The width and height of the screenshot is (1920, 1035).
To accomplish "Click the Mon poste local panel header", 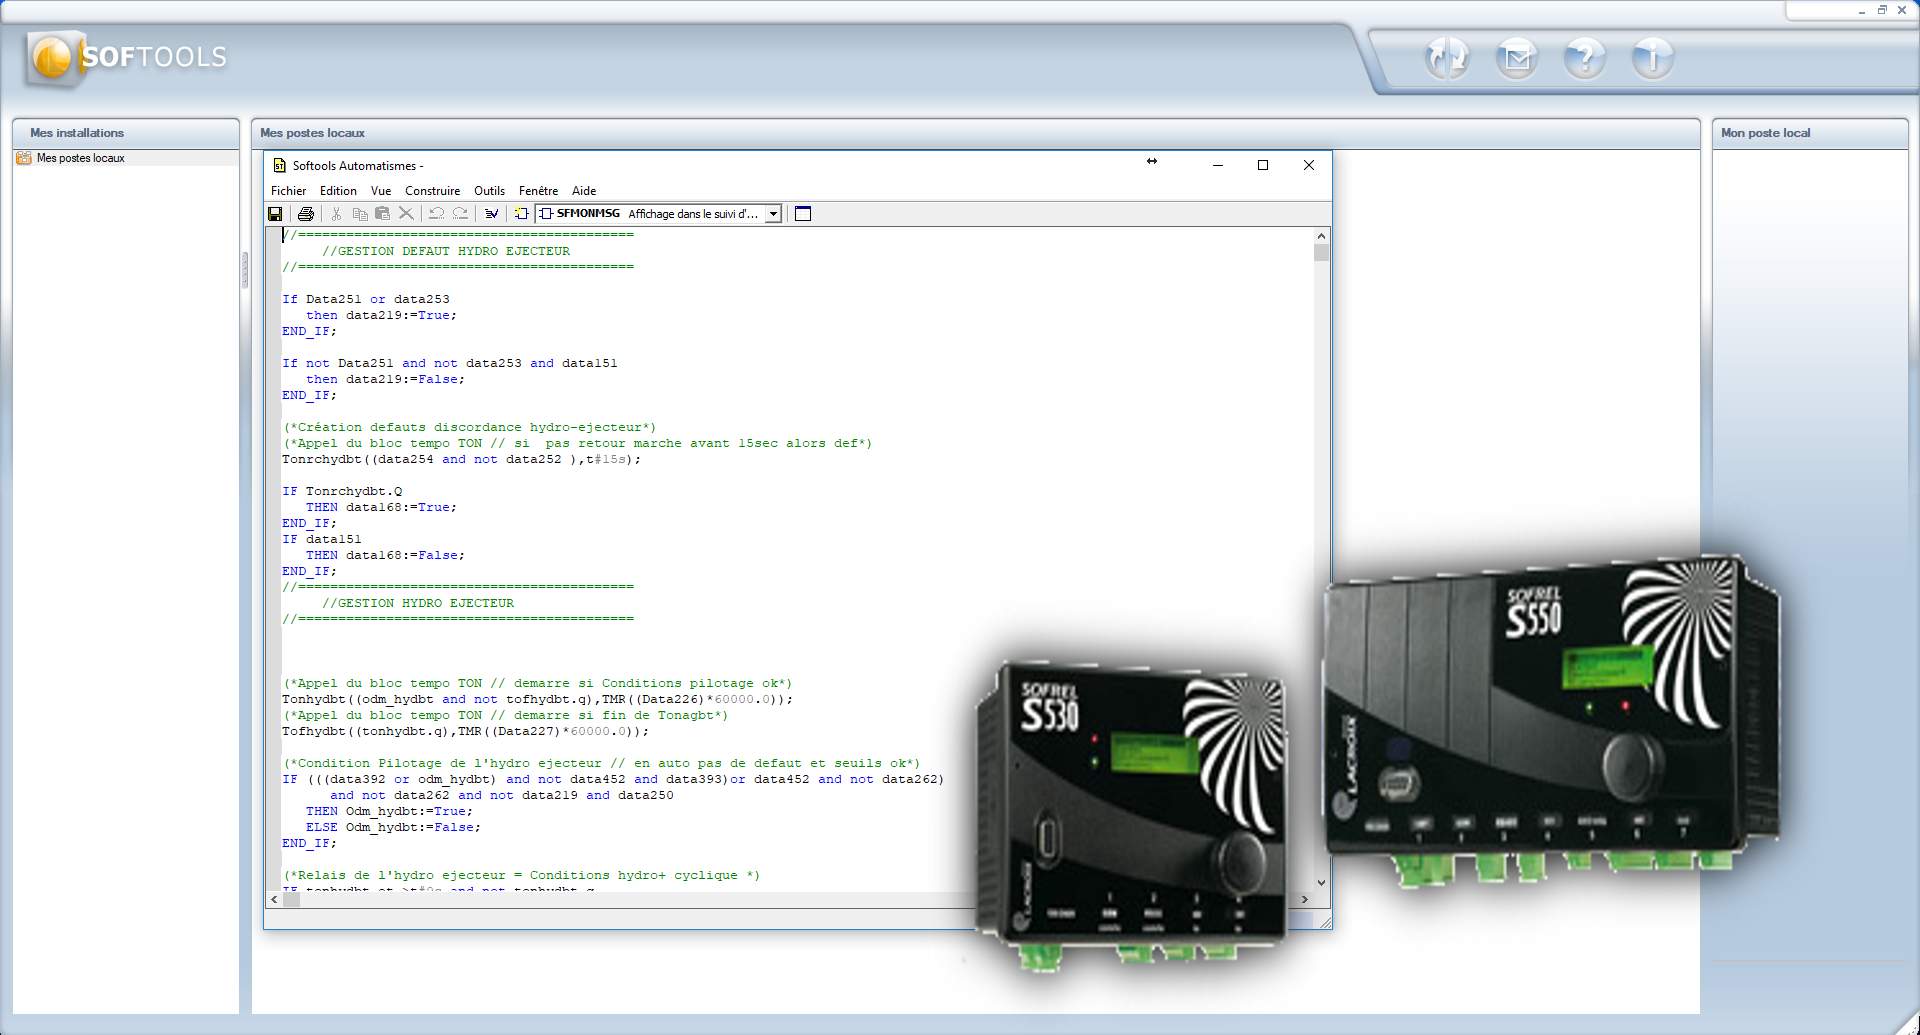I will (1810, 133).
